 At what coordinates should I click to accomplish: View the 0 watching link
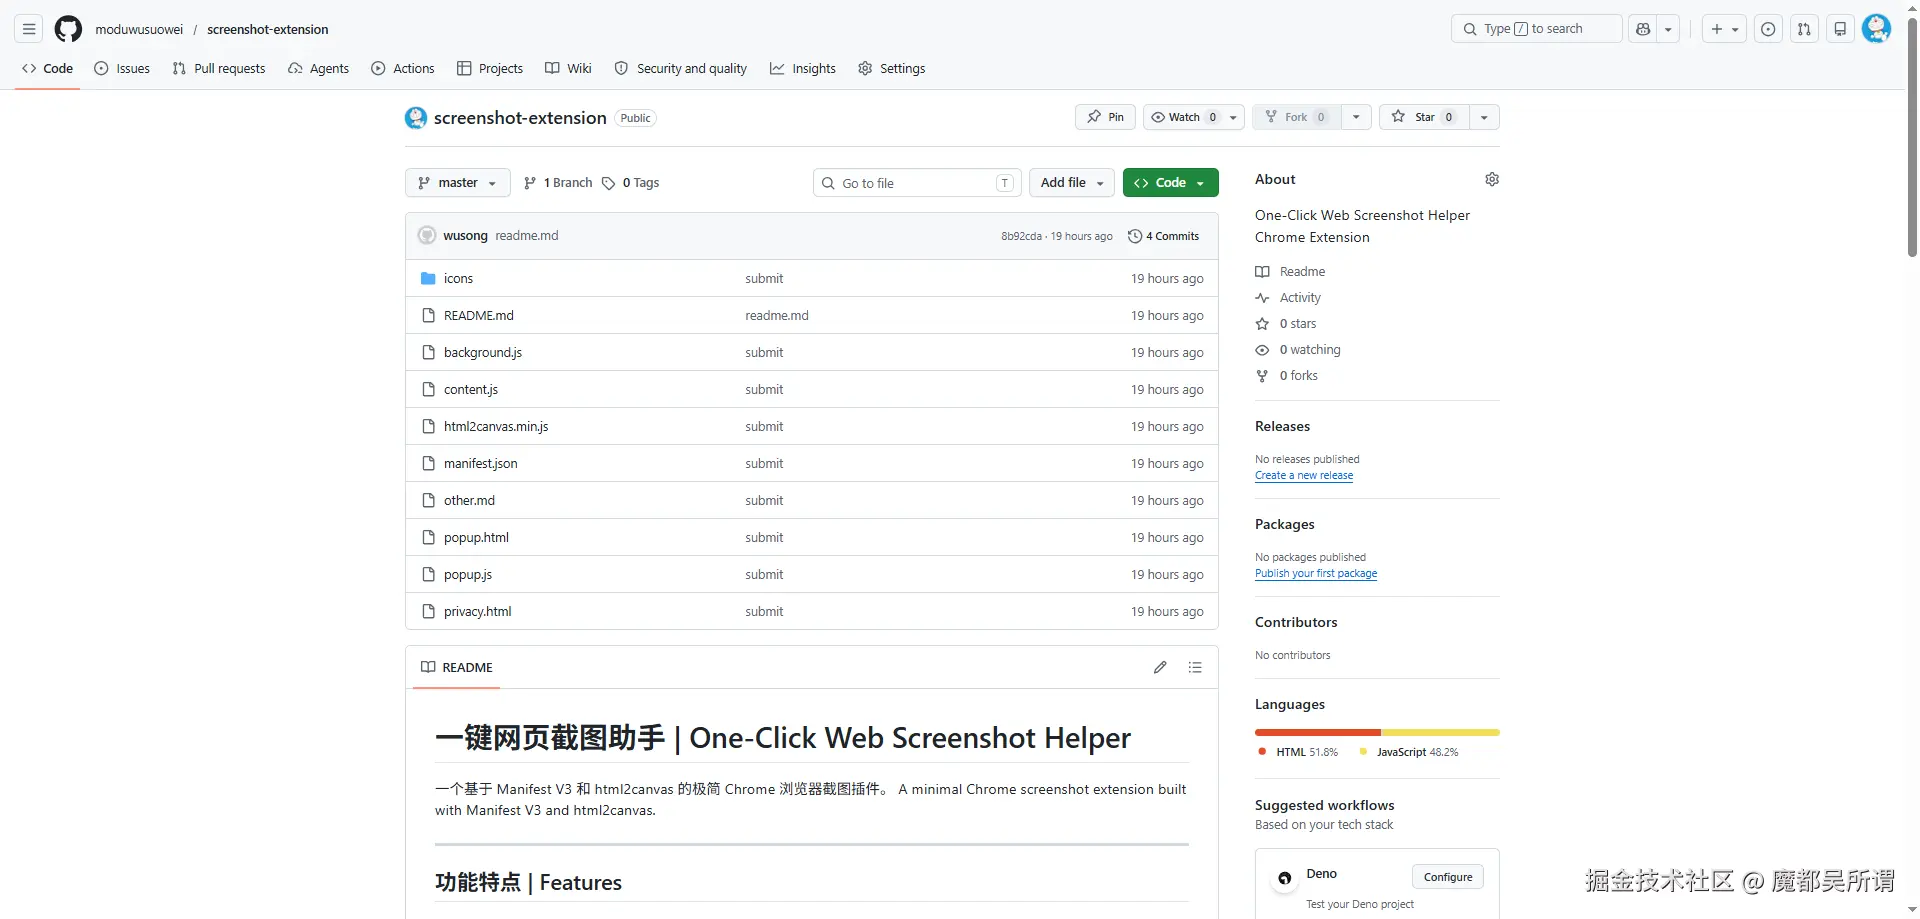[1298, 350]
